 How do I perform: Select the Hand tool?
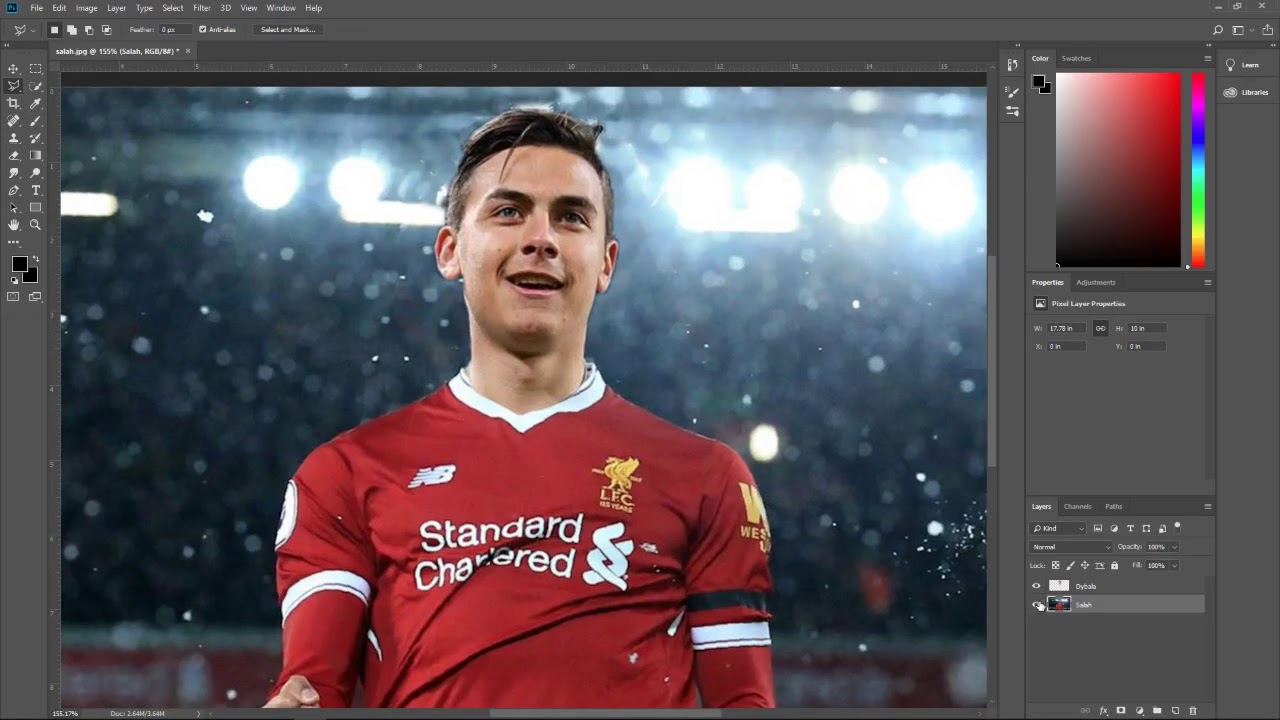pyautogui.click(x=14, y=225)
